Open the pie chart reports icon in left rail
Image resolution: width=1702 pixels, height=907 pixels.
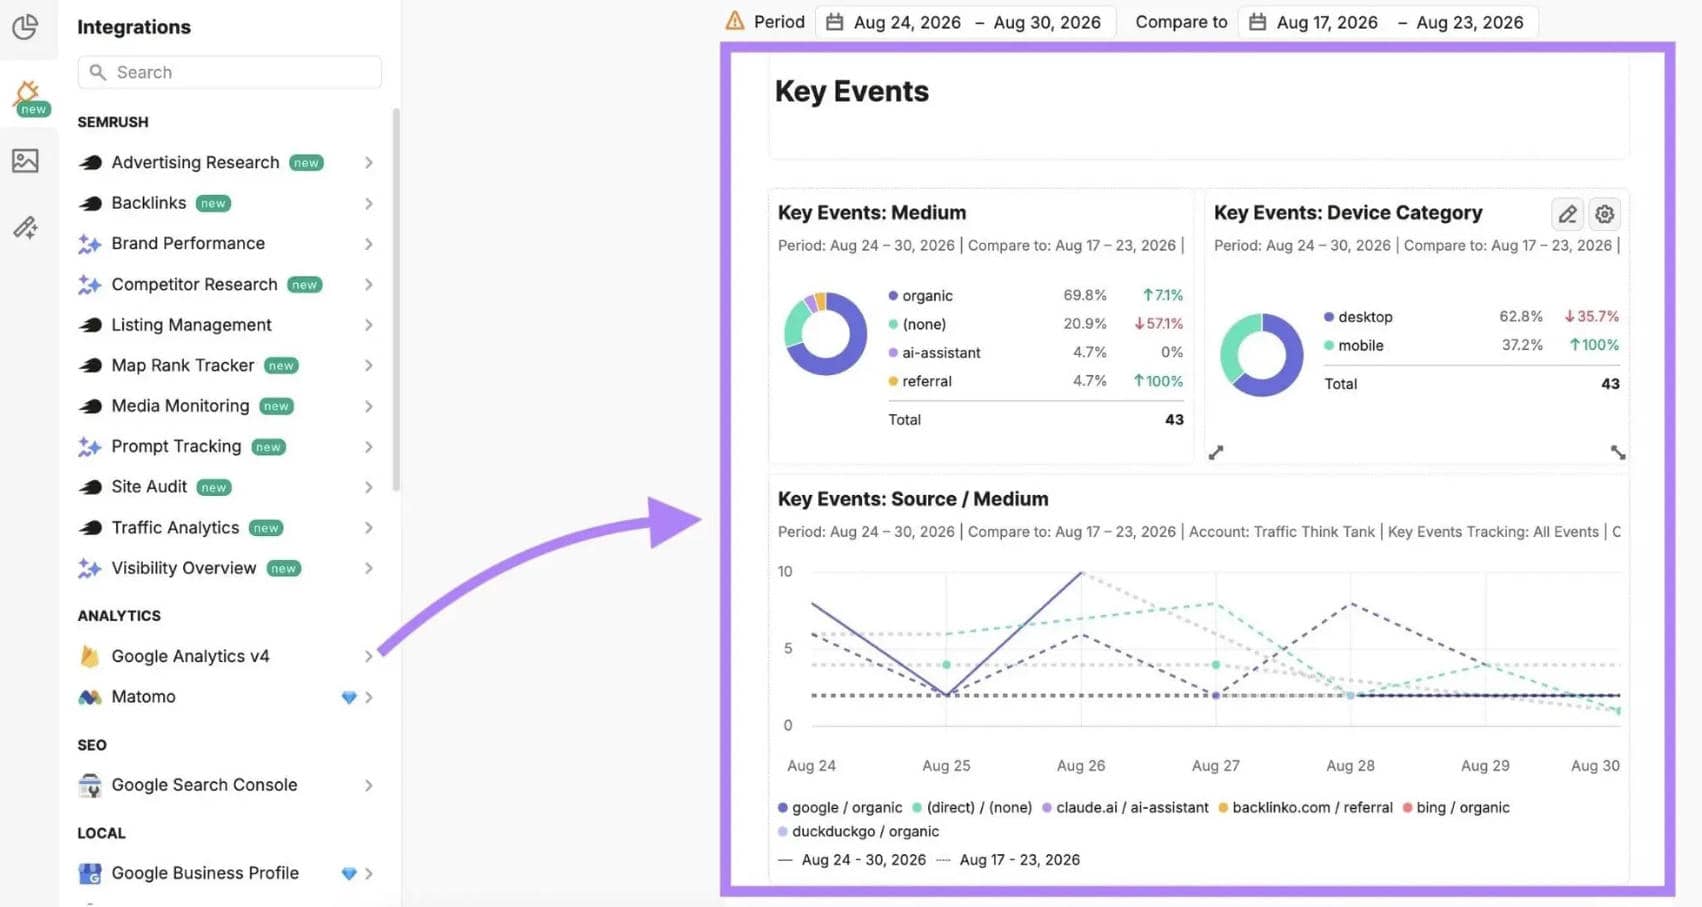coord(25,27)
